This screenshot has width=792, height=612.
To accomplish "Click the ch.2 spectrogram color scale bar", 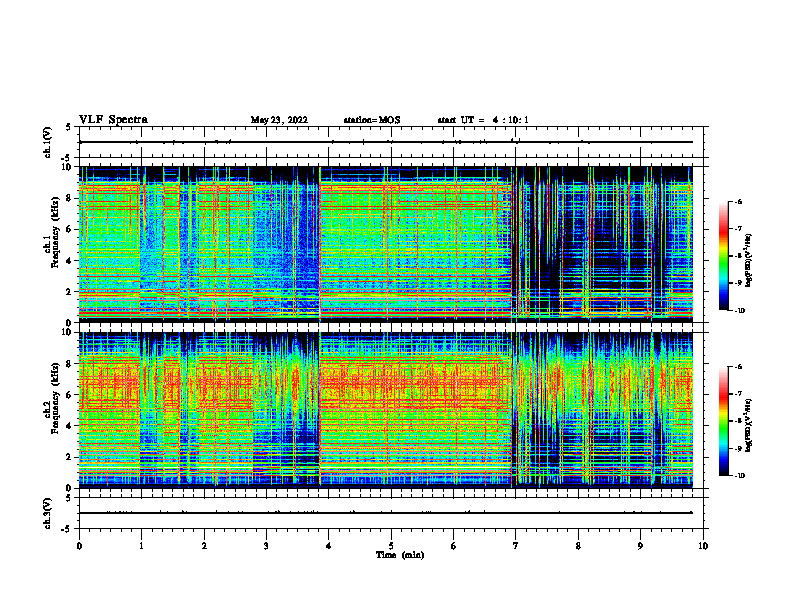I will point(724,421).
